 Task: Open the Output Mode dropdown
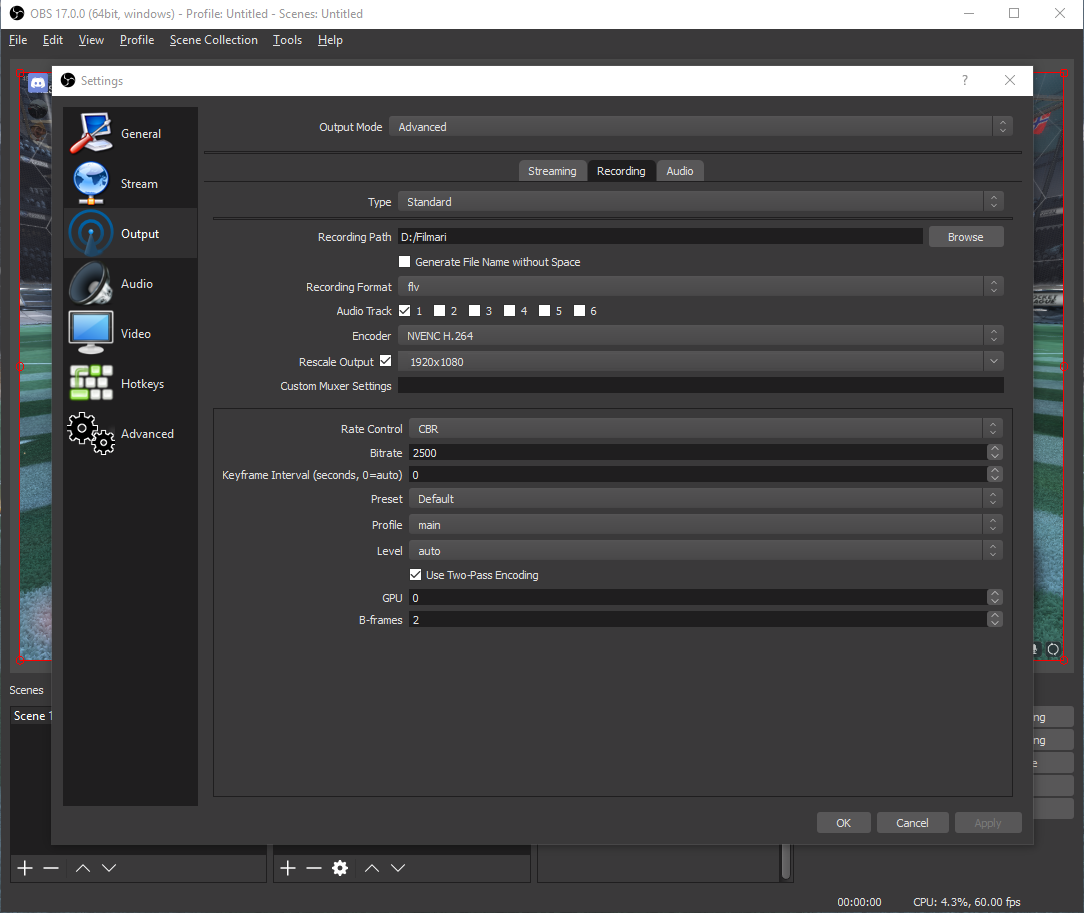[x=700, y=126]
